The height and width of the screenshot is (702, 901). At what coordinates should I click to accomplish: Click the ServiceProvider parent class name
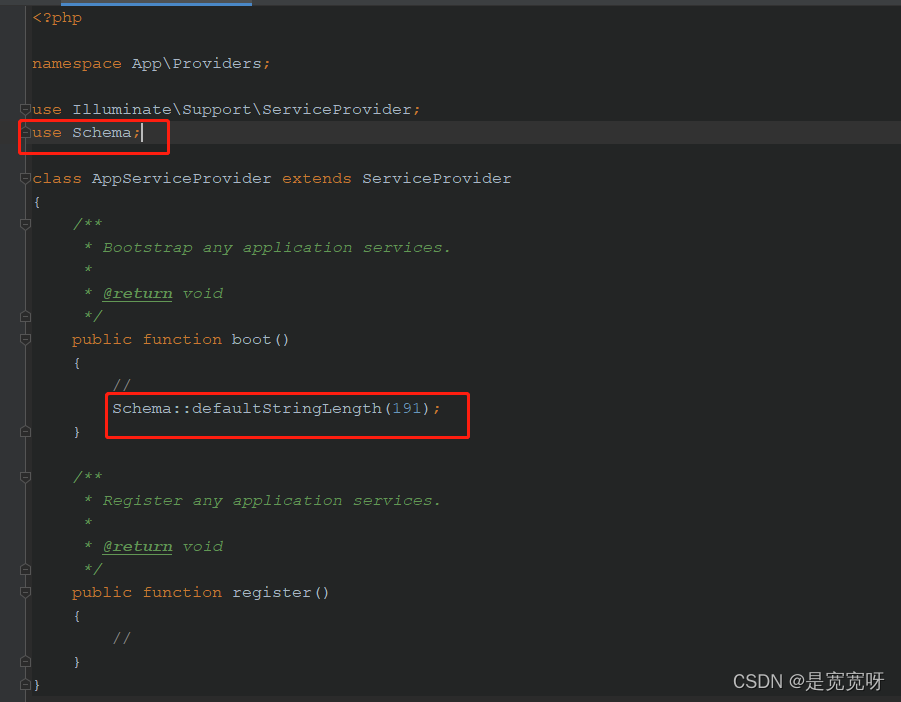(437, 179)
